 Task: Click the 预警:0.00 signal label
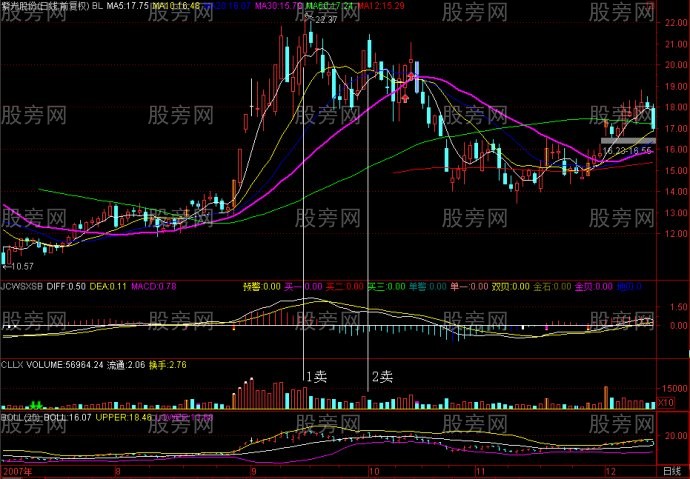pyautogui.click(x=261, y=287)
